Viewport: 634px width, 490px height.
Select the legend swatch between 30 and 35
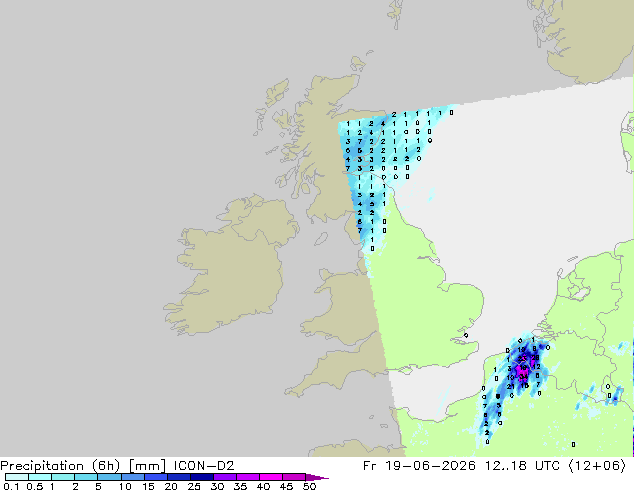pos(224,477)
